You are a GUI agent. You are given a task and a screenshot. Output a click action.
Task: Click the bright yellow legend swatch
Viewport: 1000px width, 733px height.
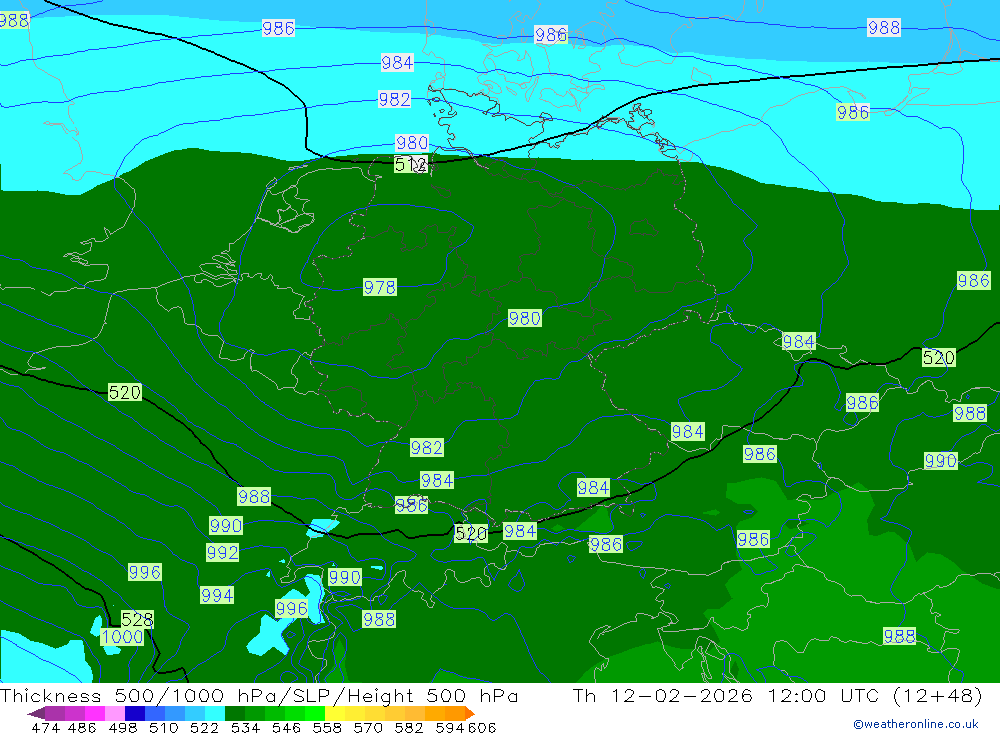(335, 713)
